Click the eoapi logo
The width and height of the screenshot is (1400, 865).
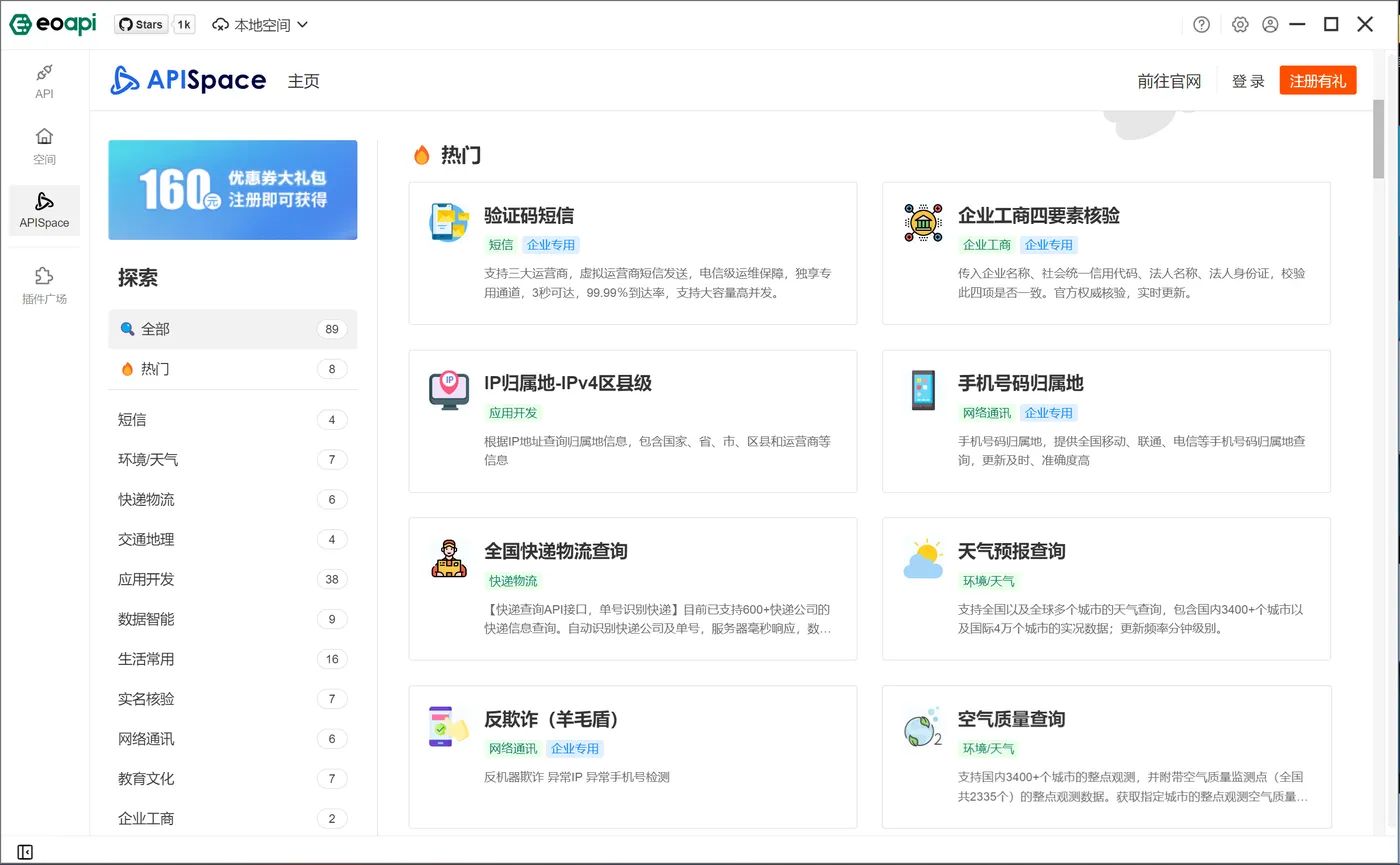coord(53,24)
